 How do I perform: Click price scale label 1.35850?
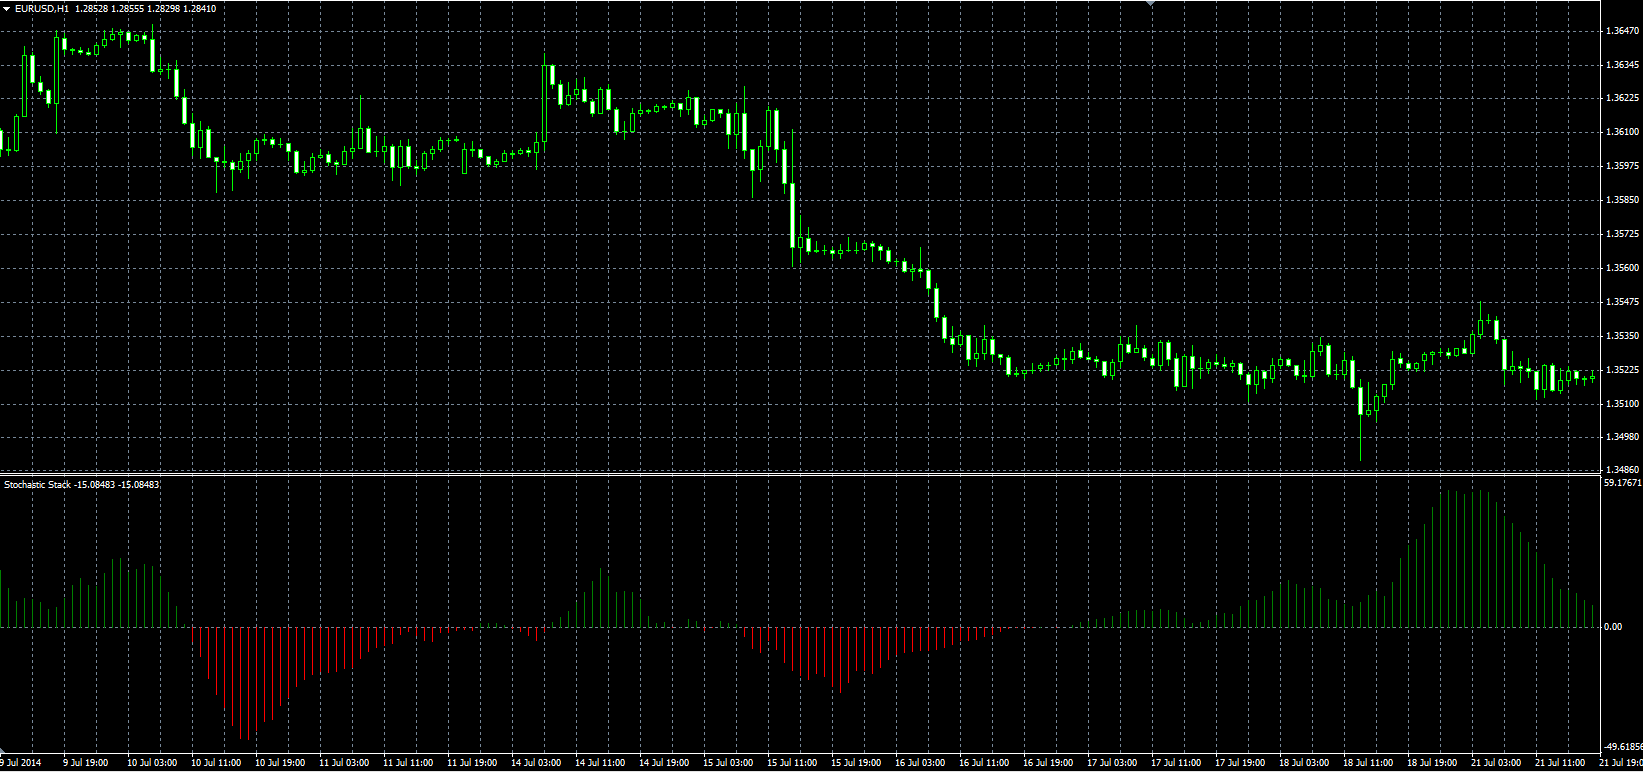pos(1621,200)
